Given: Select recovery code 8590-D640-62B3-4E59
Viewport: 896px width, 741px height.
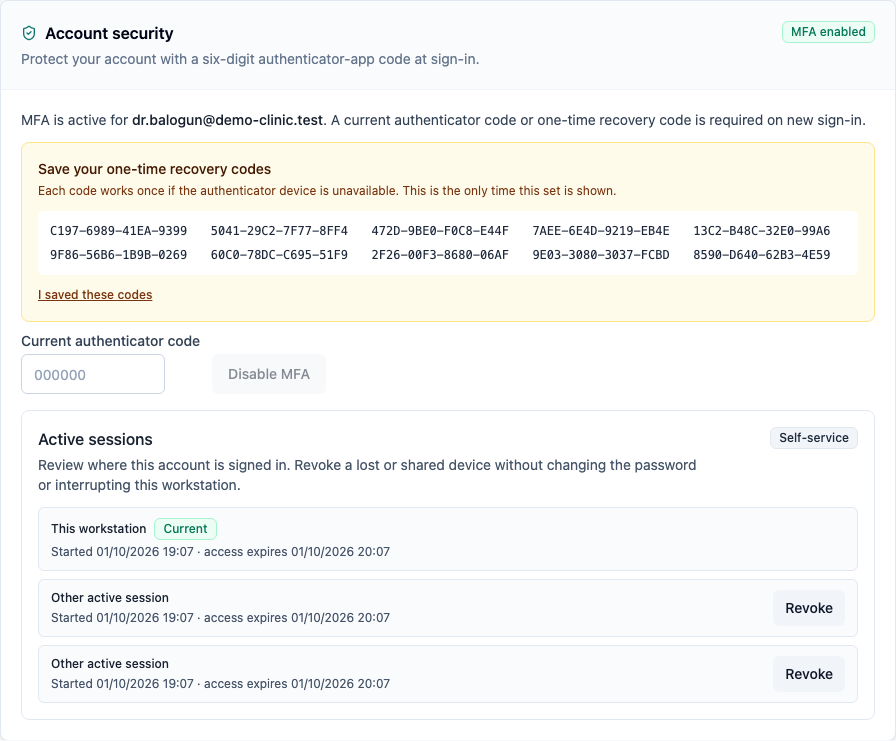Looking at the screenshot, I should pyautogui.click(x=762, y=255).
